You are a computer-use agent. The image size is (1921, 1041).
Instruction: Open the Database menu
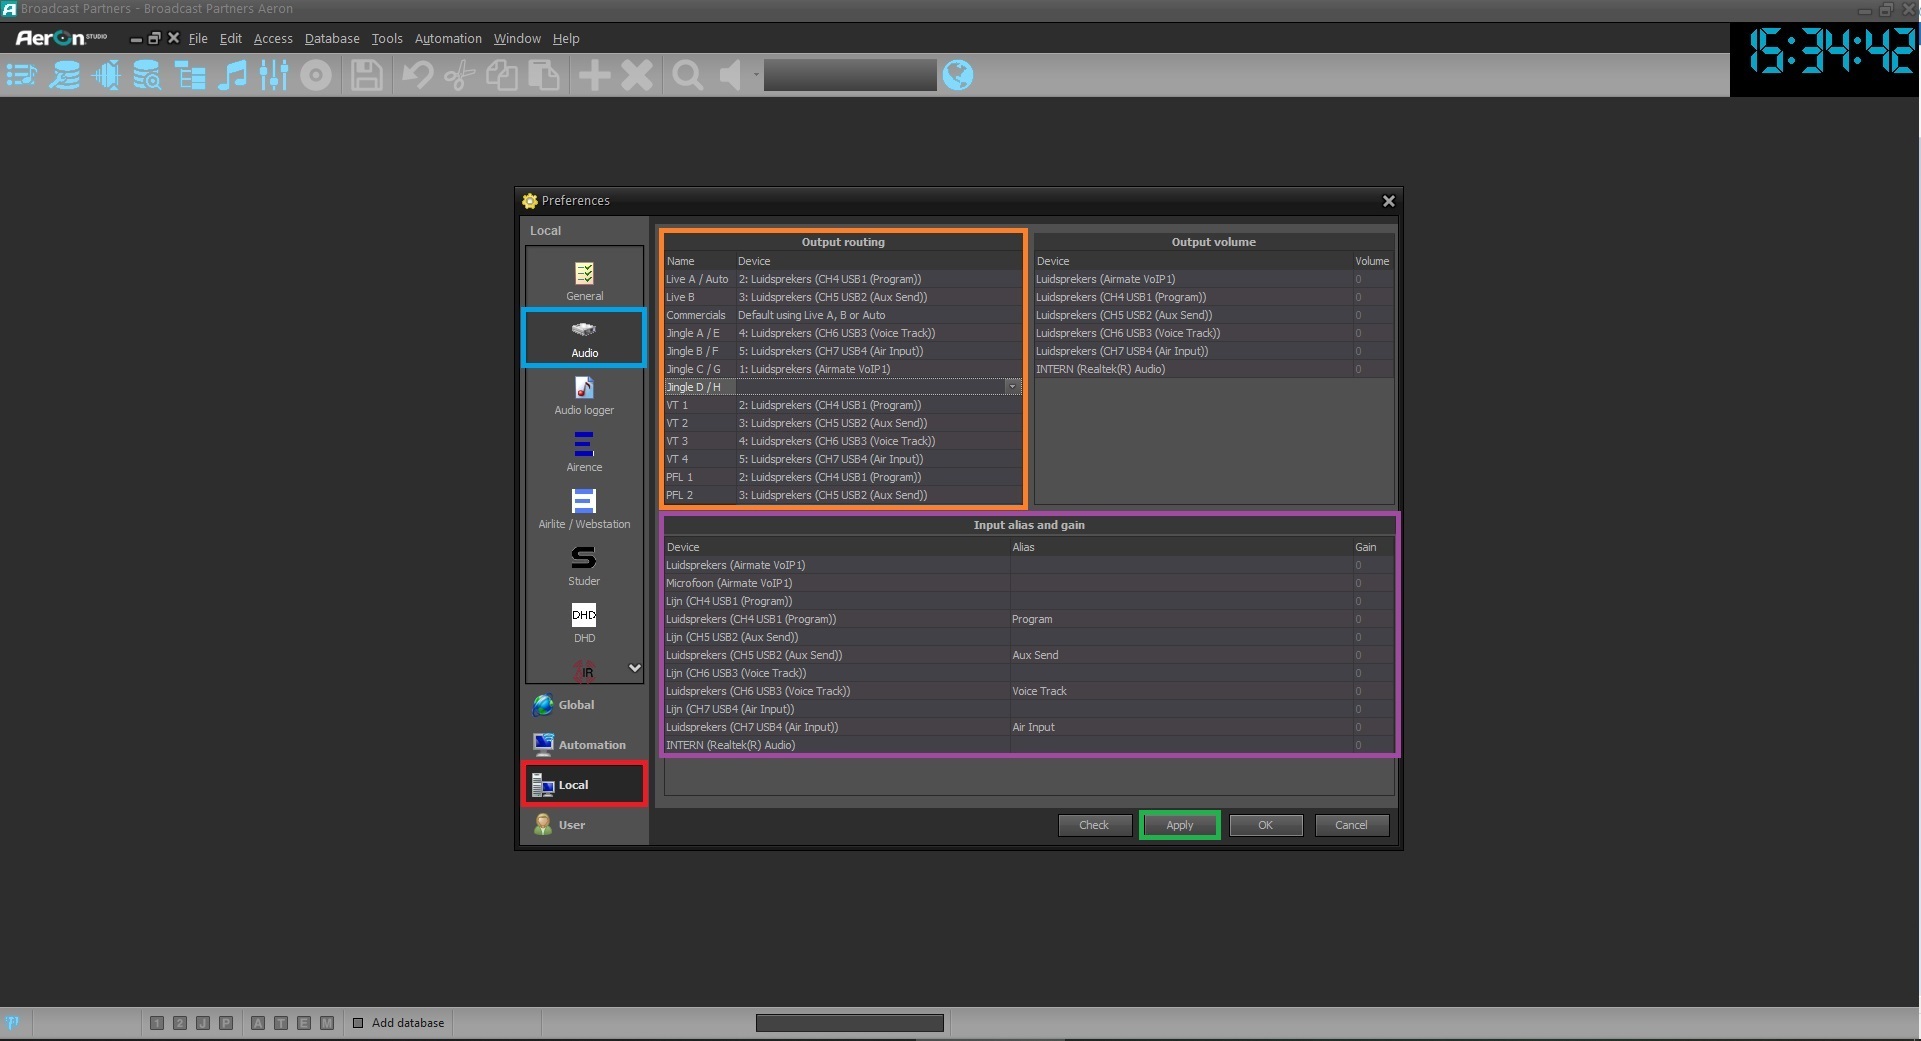(331, 39)
